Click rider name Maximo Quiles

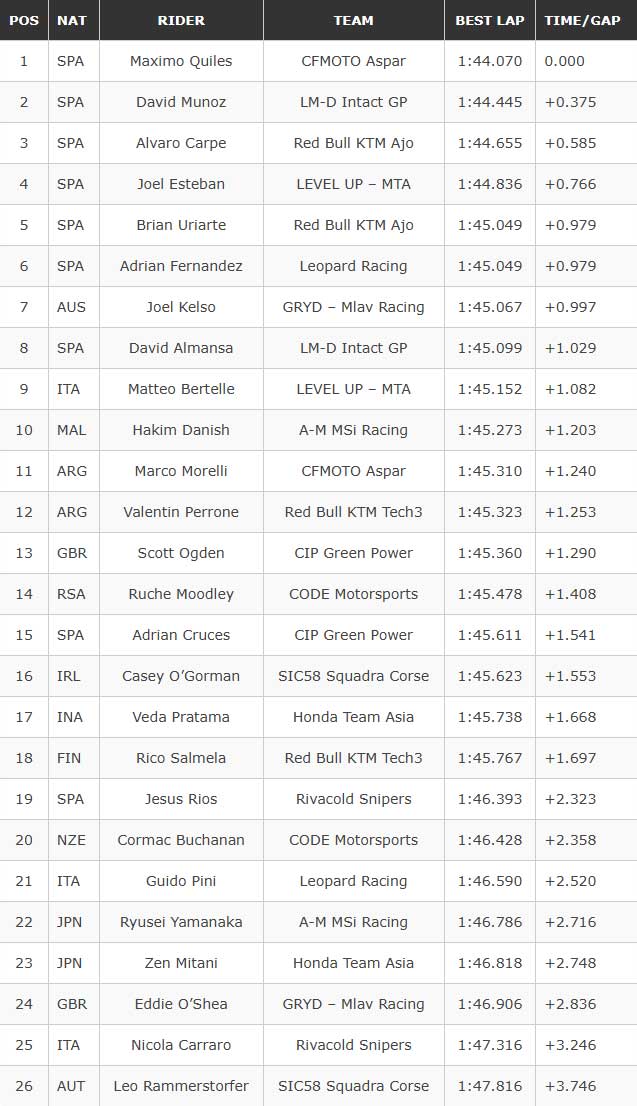click(181, 61)
